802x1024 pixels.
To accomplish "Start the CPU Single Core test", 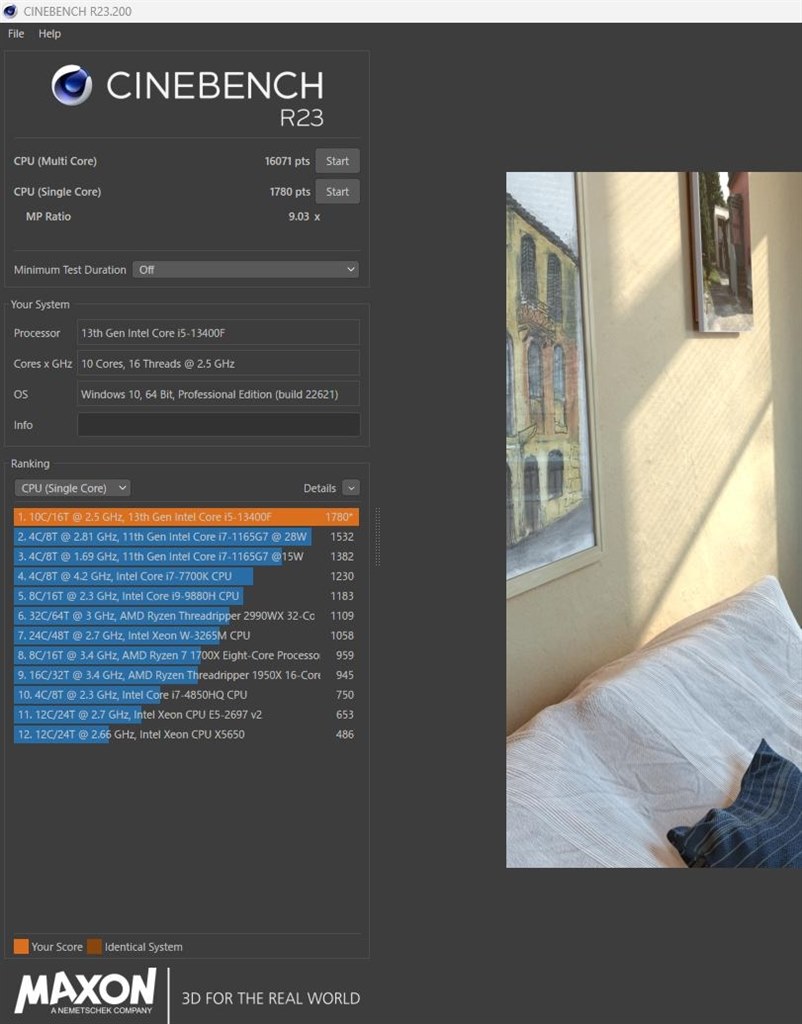I will [x=337, y=191].
